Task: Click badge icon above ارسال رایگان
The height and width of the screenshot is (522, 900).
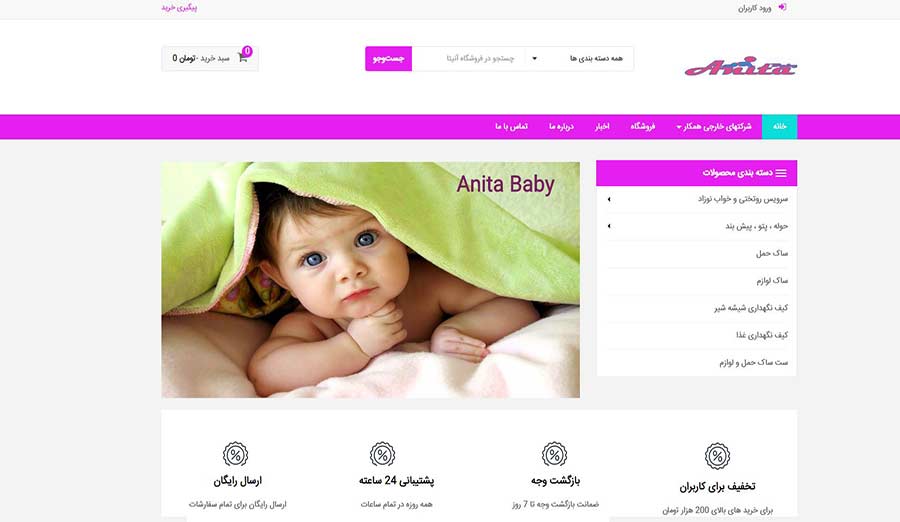Action: (x=235, y=455)
